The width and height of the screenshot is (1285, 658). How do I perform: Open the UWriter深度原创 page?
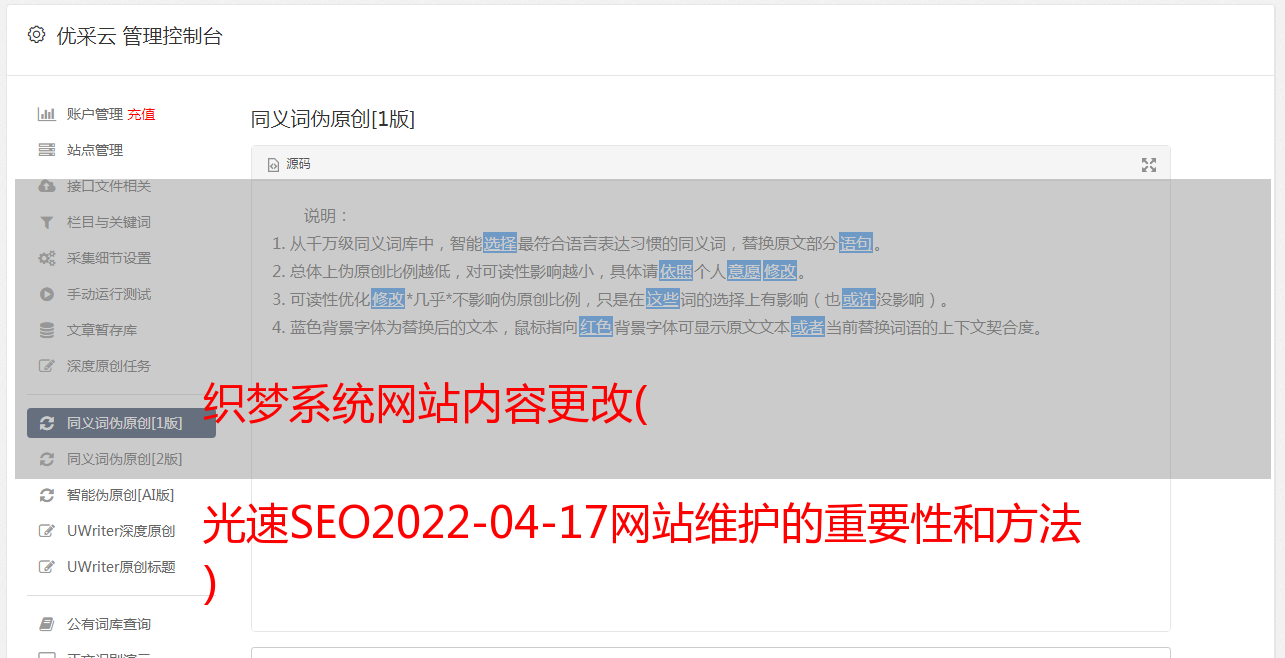pyautogui.click(x=121, y=531)
